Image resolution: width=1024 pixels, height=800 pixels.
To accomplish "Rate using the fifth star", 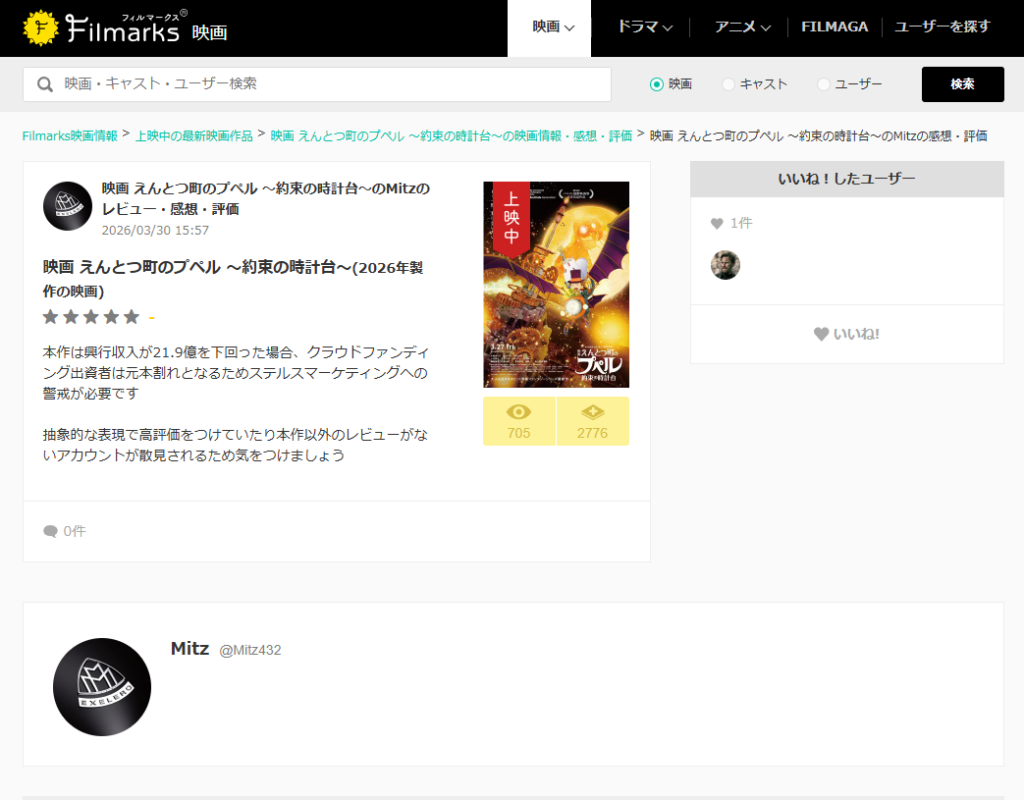I will tap(131, 317).
